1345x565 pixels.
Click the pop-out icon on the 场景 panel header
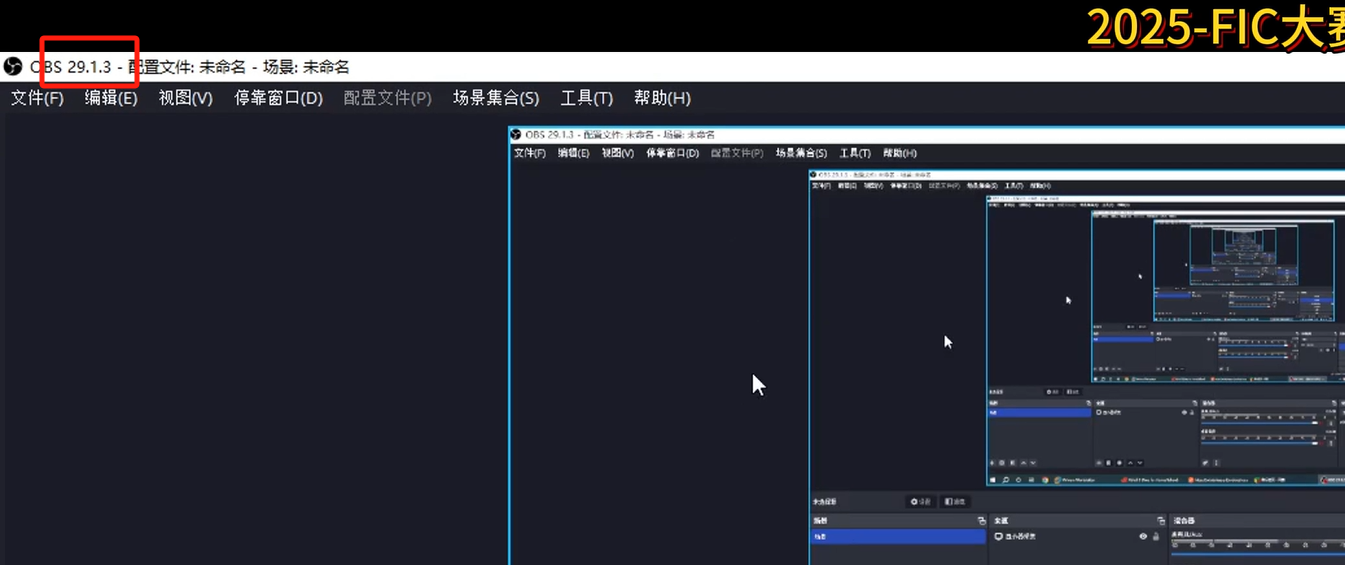[x=981, y=521]
